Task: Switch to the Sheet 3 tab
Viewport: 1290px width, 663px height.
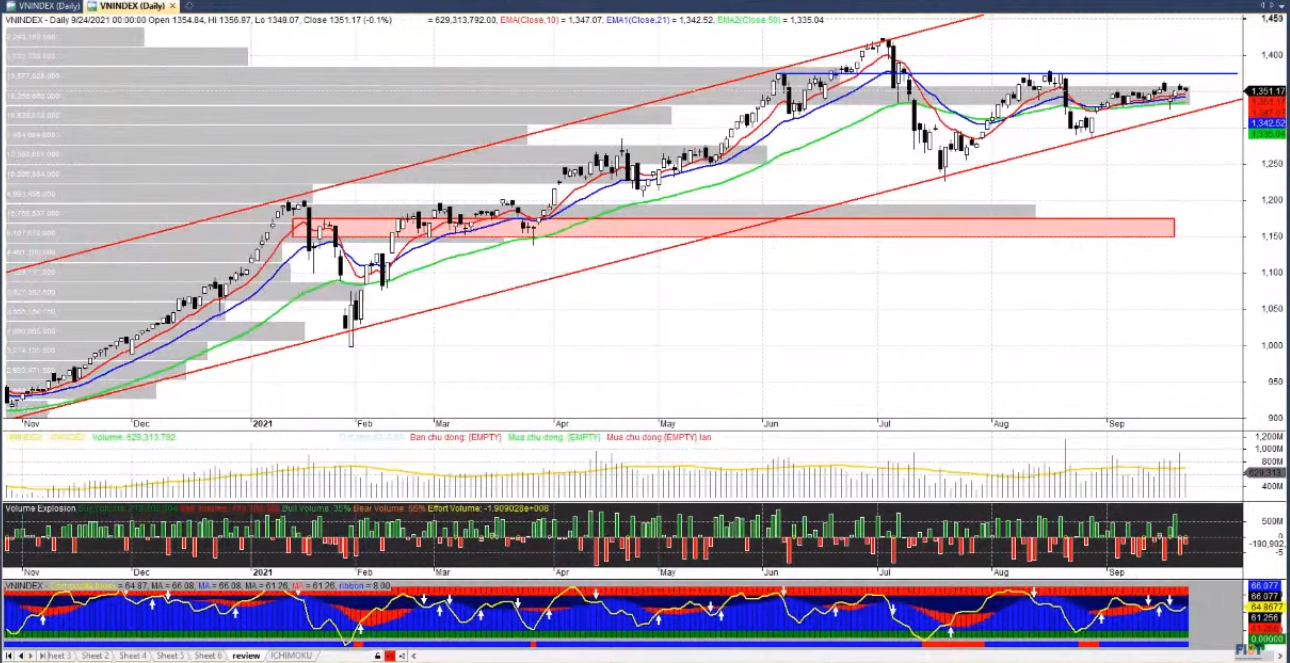Action: tap(59, 656)
